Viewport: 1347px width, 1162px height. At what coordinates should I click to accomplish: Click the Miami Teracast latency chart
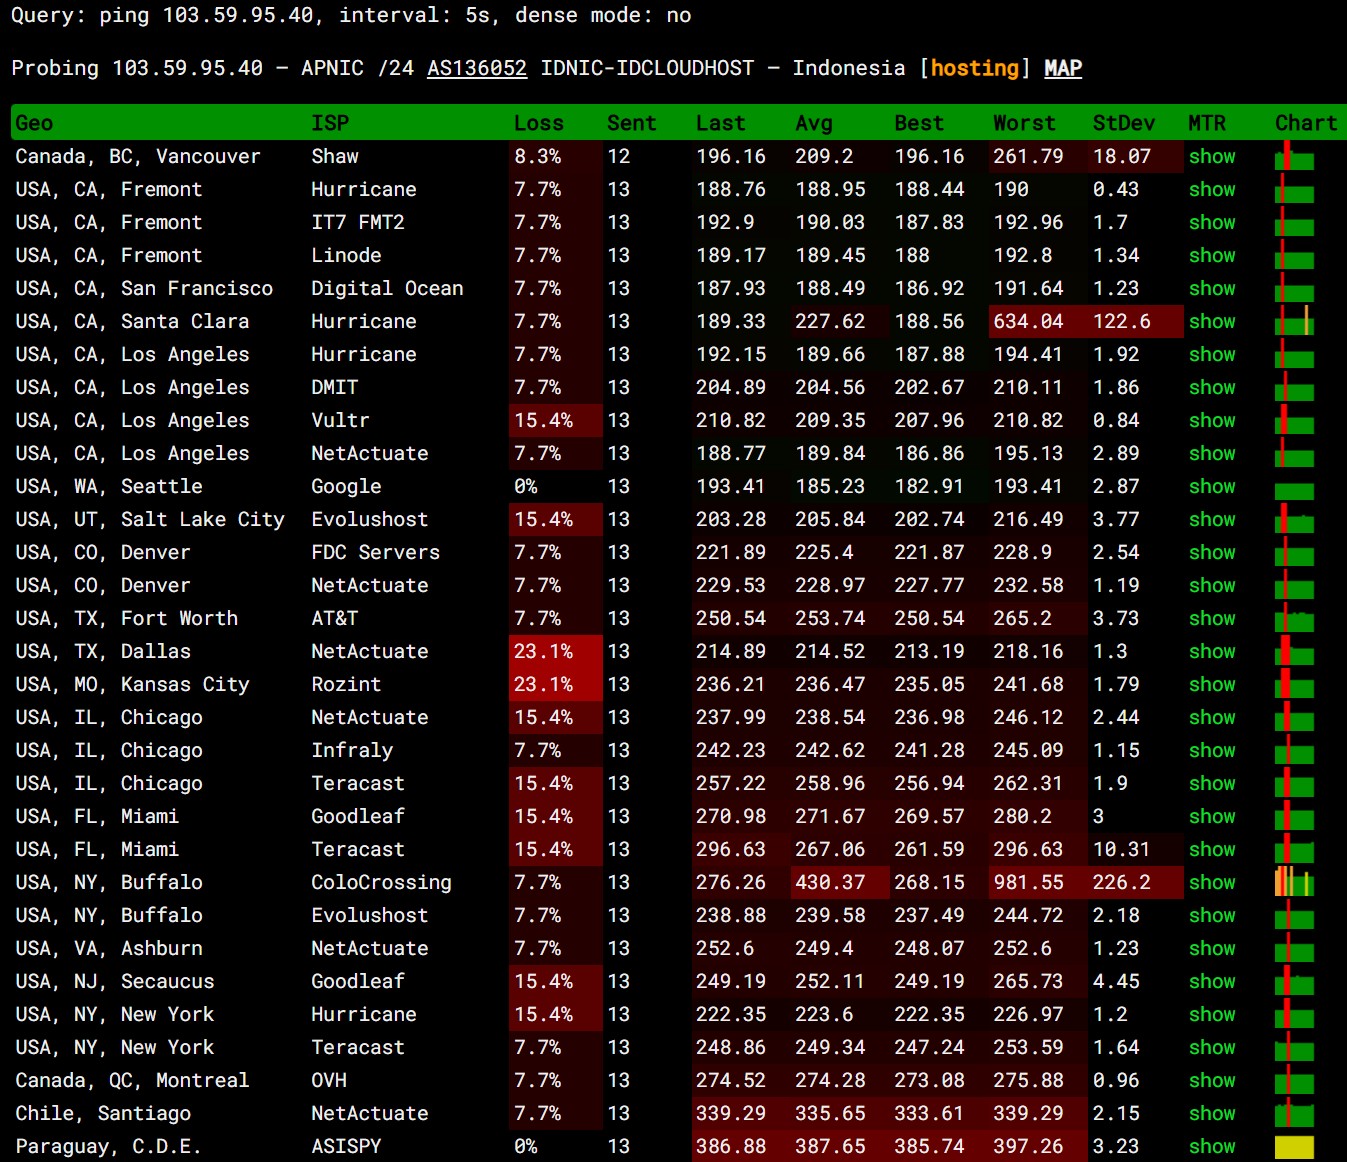1294,849
